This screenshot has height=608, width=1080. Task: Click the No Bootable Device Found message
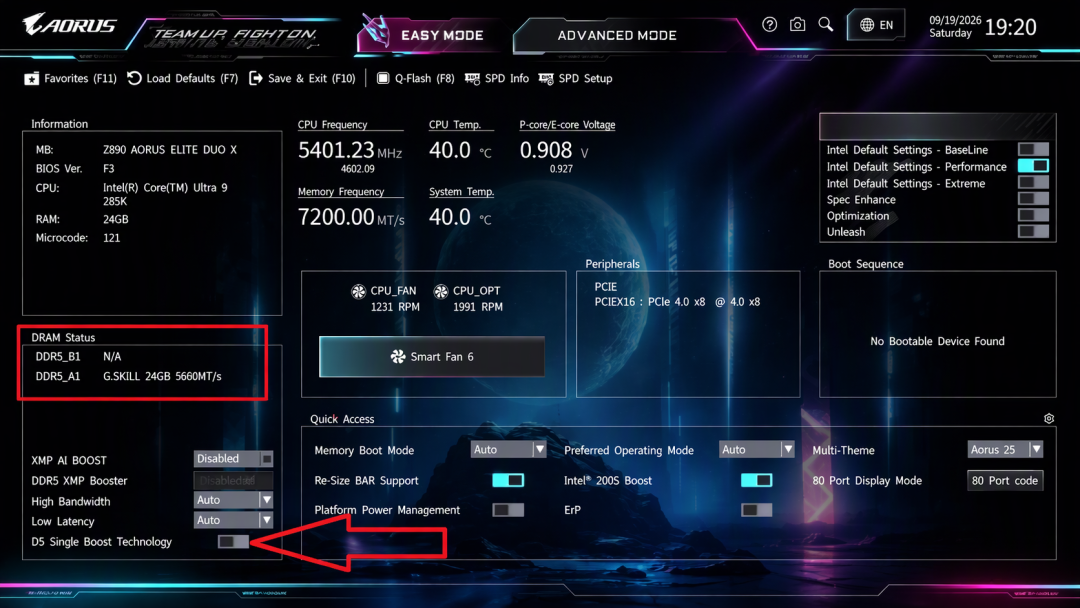(937, 342)
